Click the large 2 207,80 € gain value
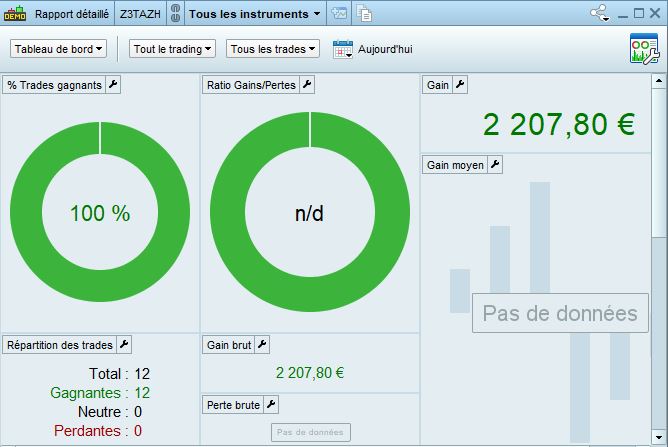 (x=559, y=124)
